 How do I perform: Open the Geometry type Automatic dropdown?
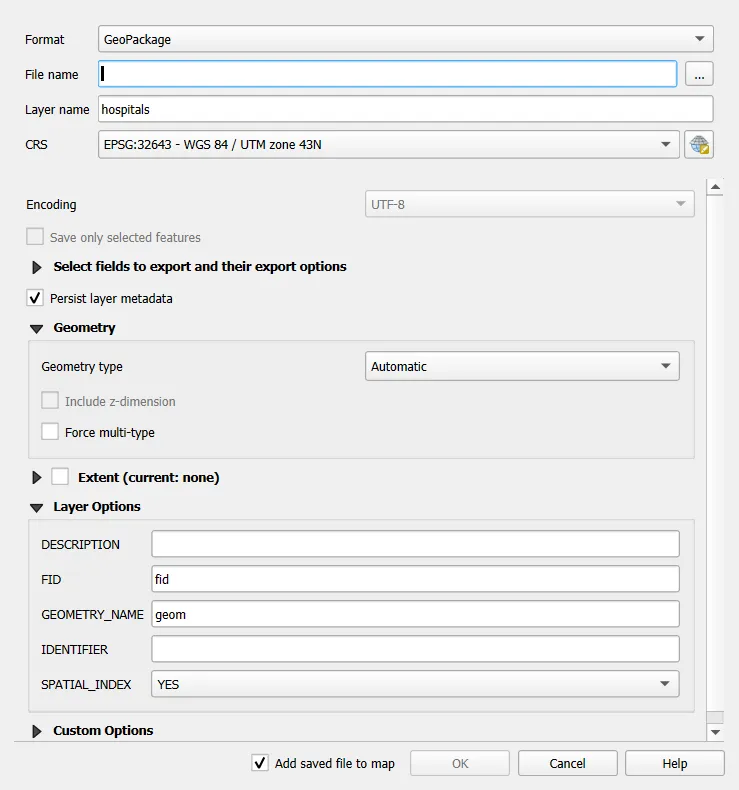[522, 366]
